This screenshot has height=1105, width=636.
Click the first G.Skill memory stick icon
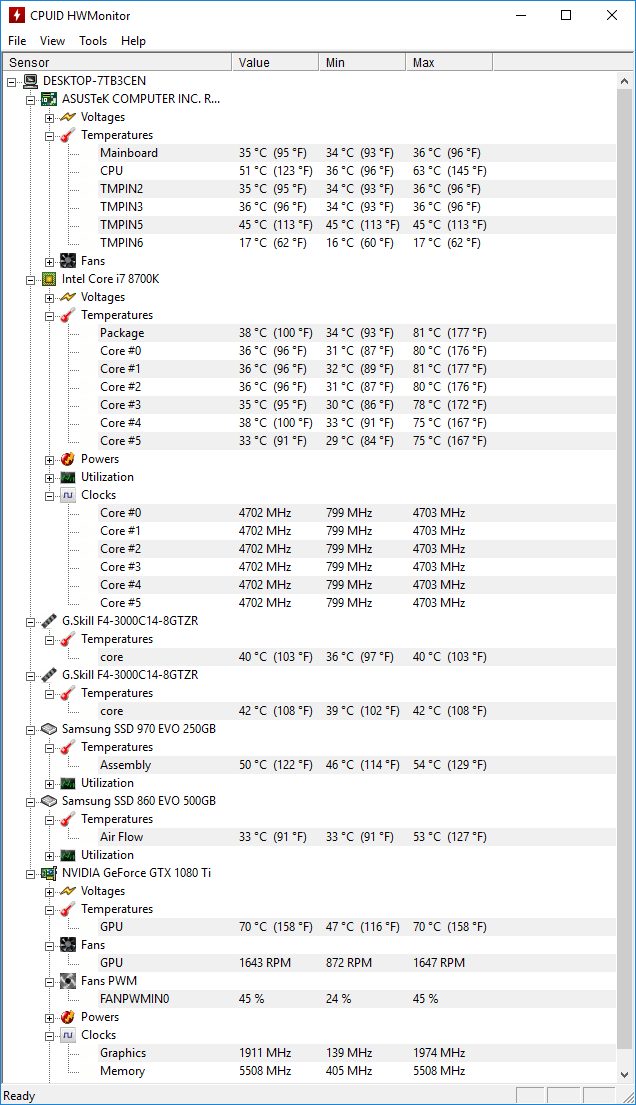[49, 621]
